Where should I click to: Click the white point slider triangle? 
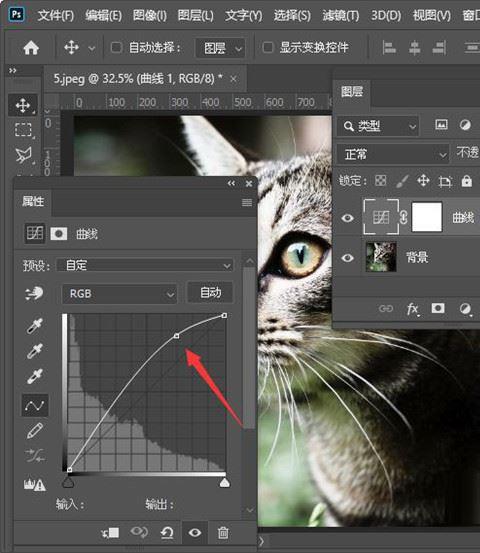click(225, 482)
